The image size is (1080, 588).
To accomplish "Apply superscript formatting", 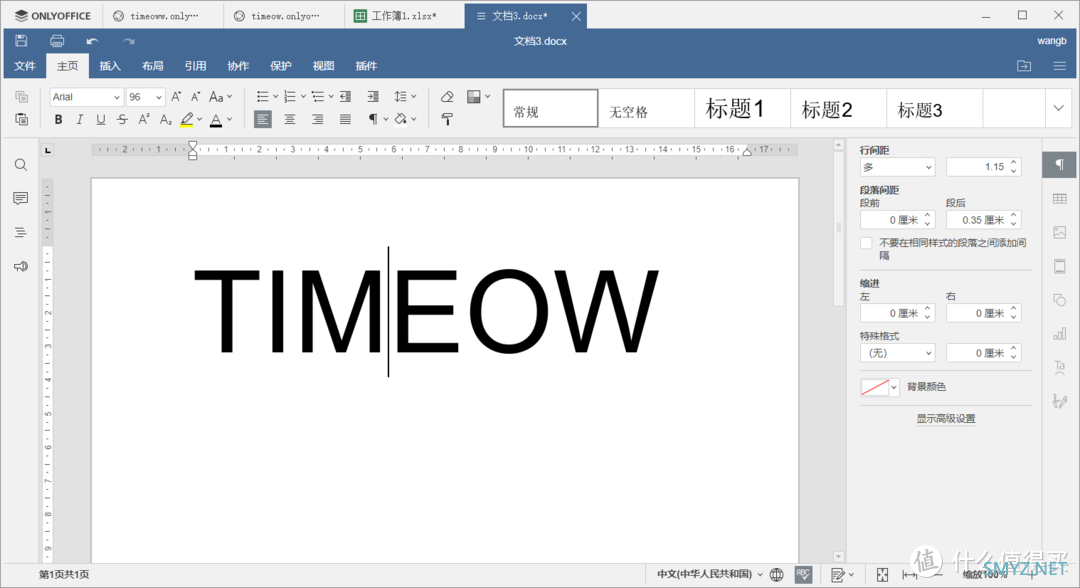I will tap(143, 119).
